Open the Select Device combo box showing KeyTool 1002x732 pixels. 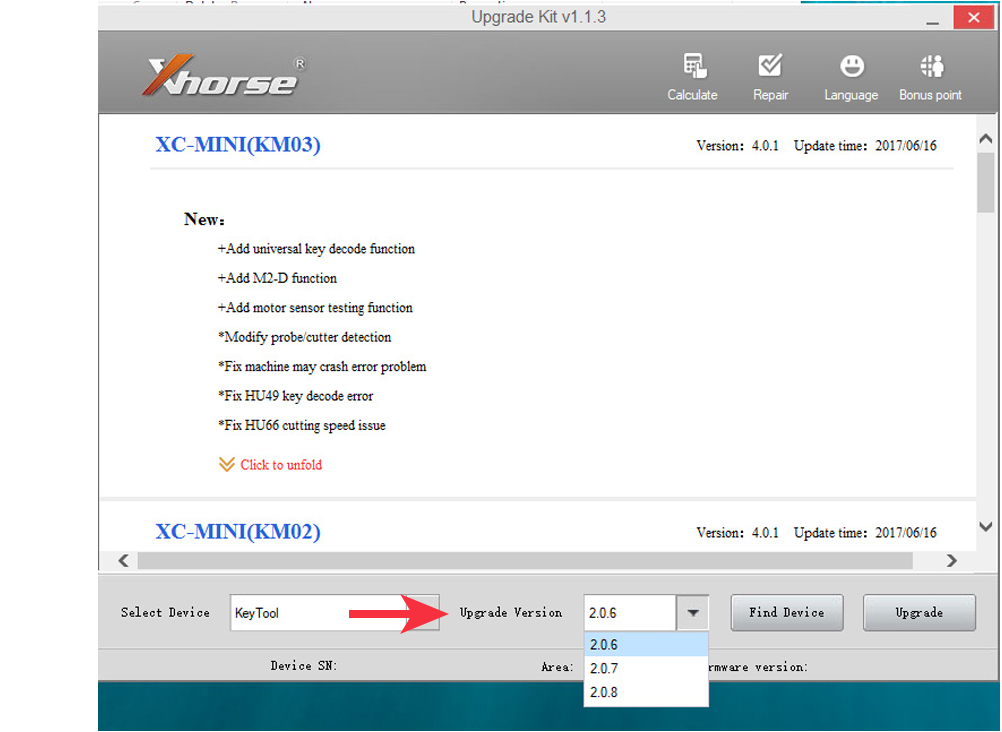334,612
